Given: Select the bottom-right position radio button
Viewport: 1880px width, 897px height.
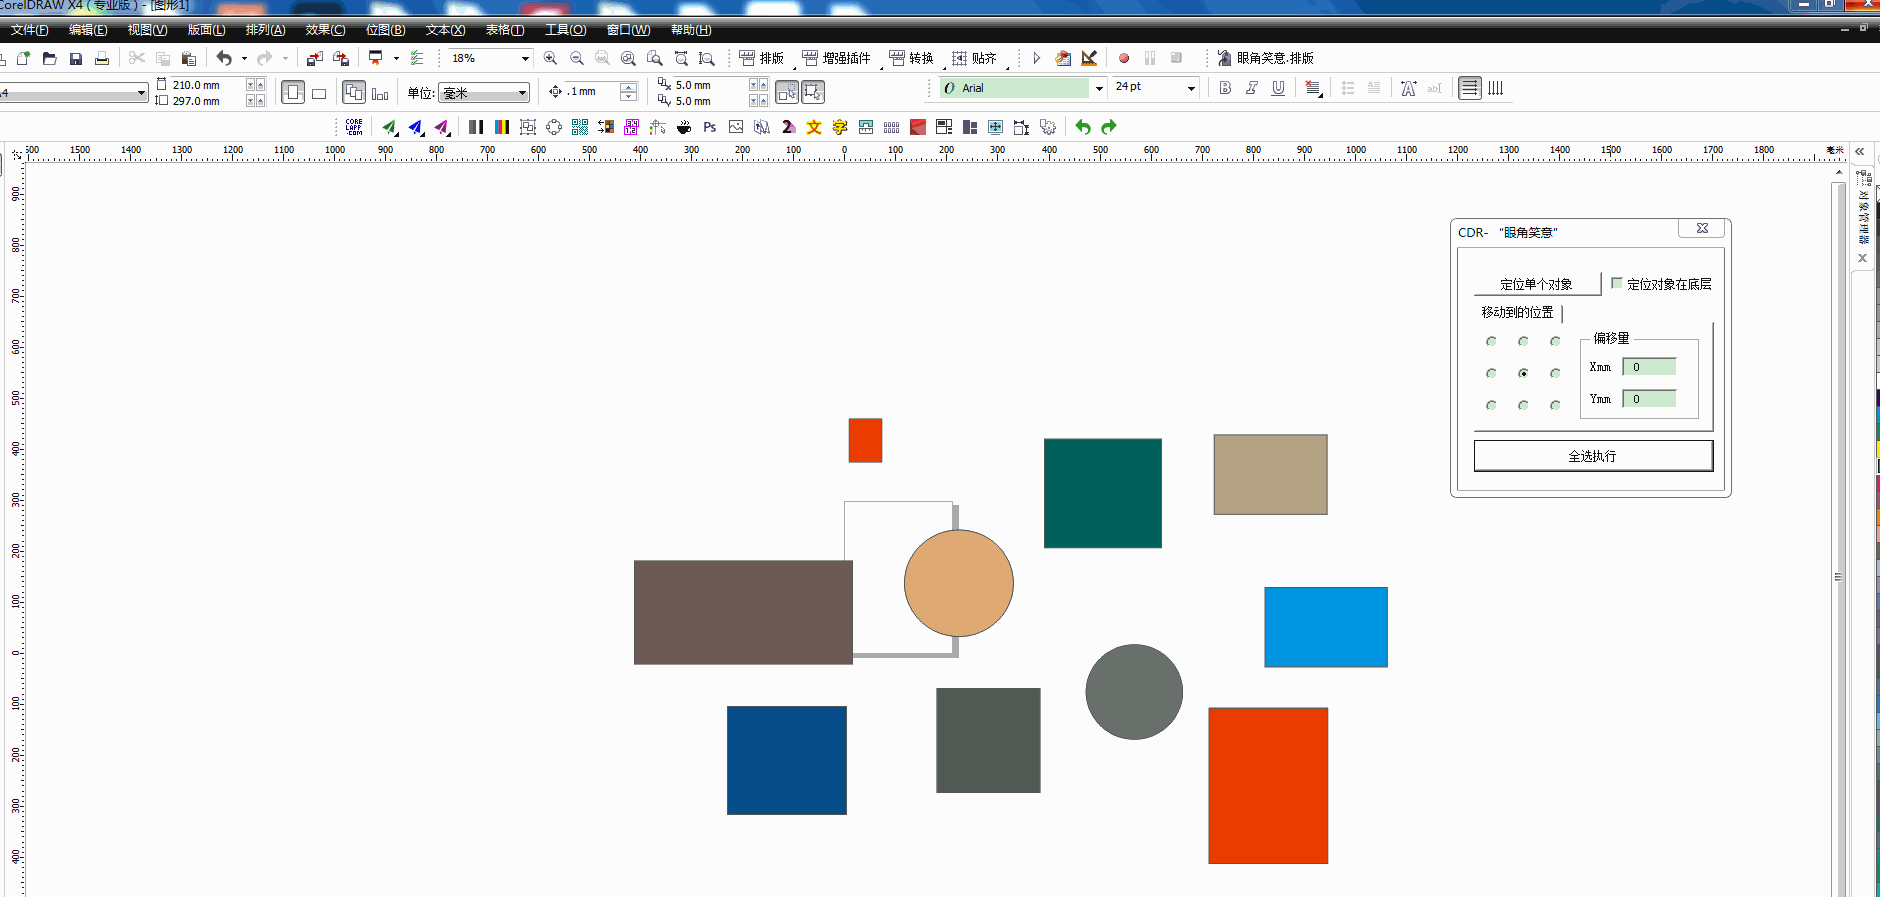Looking at the screenshot, I should [1555, 406].
